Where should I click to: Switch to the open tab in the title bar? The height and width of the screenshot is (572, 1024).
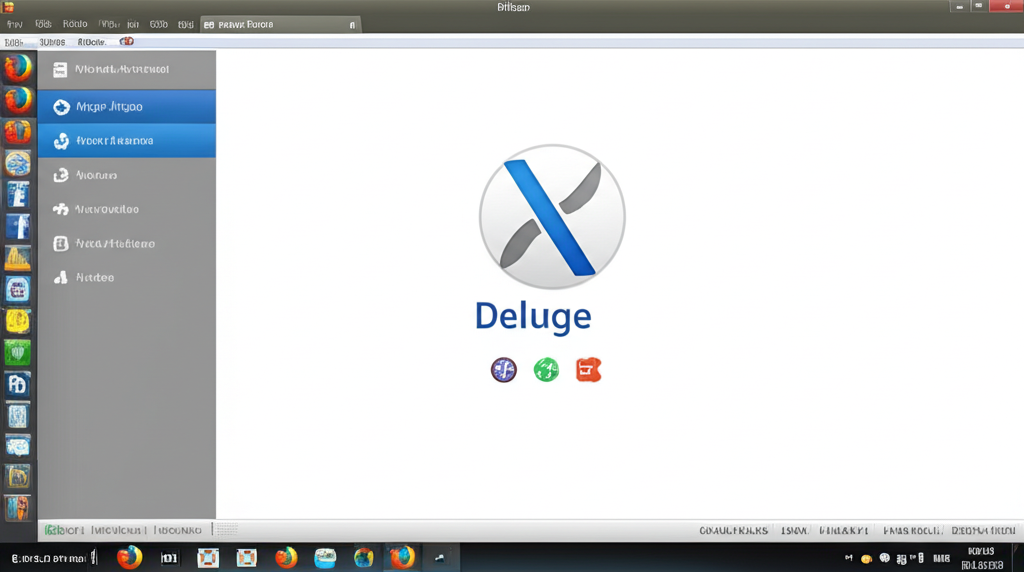(270, 23)
